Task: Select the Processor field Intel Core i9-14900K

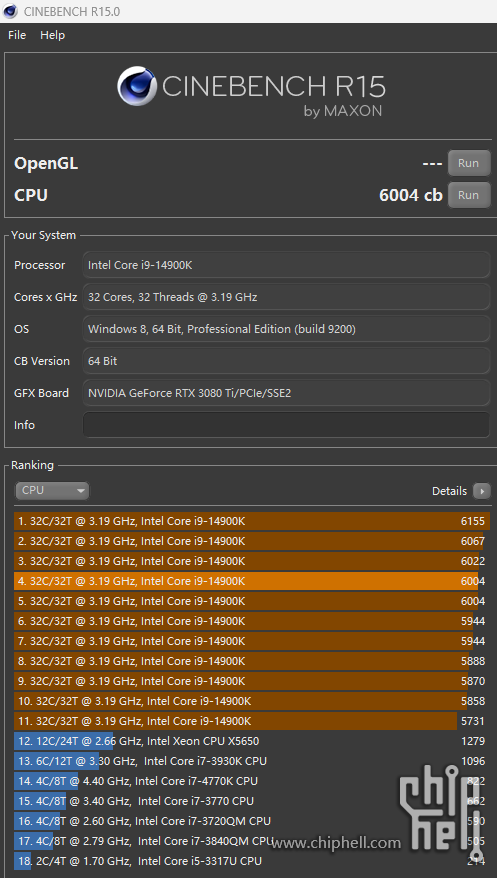Action: tap(286, 265)
